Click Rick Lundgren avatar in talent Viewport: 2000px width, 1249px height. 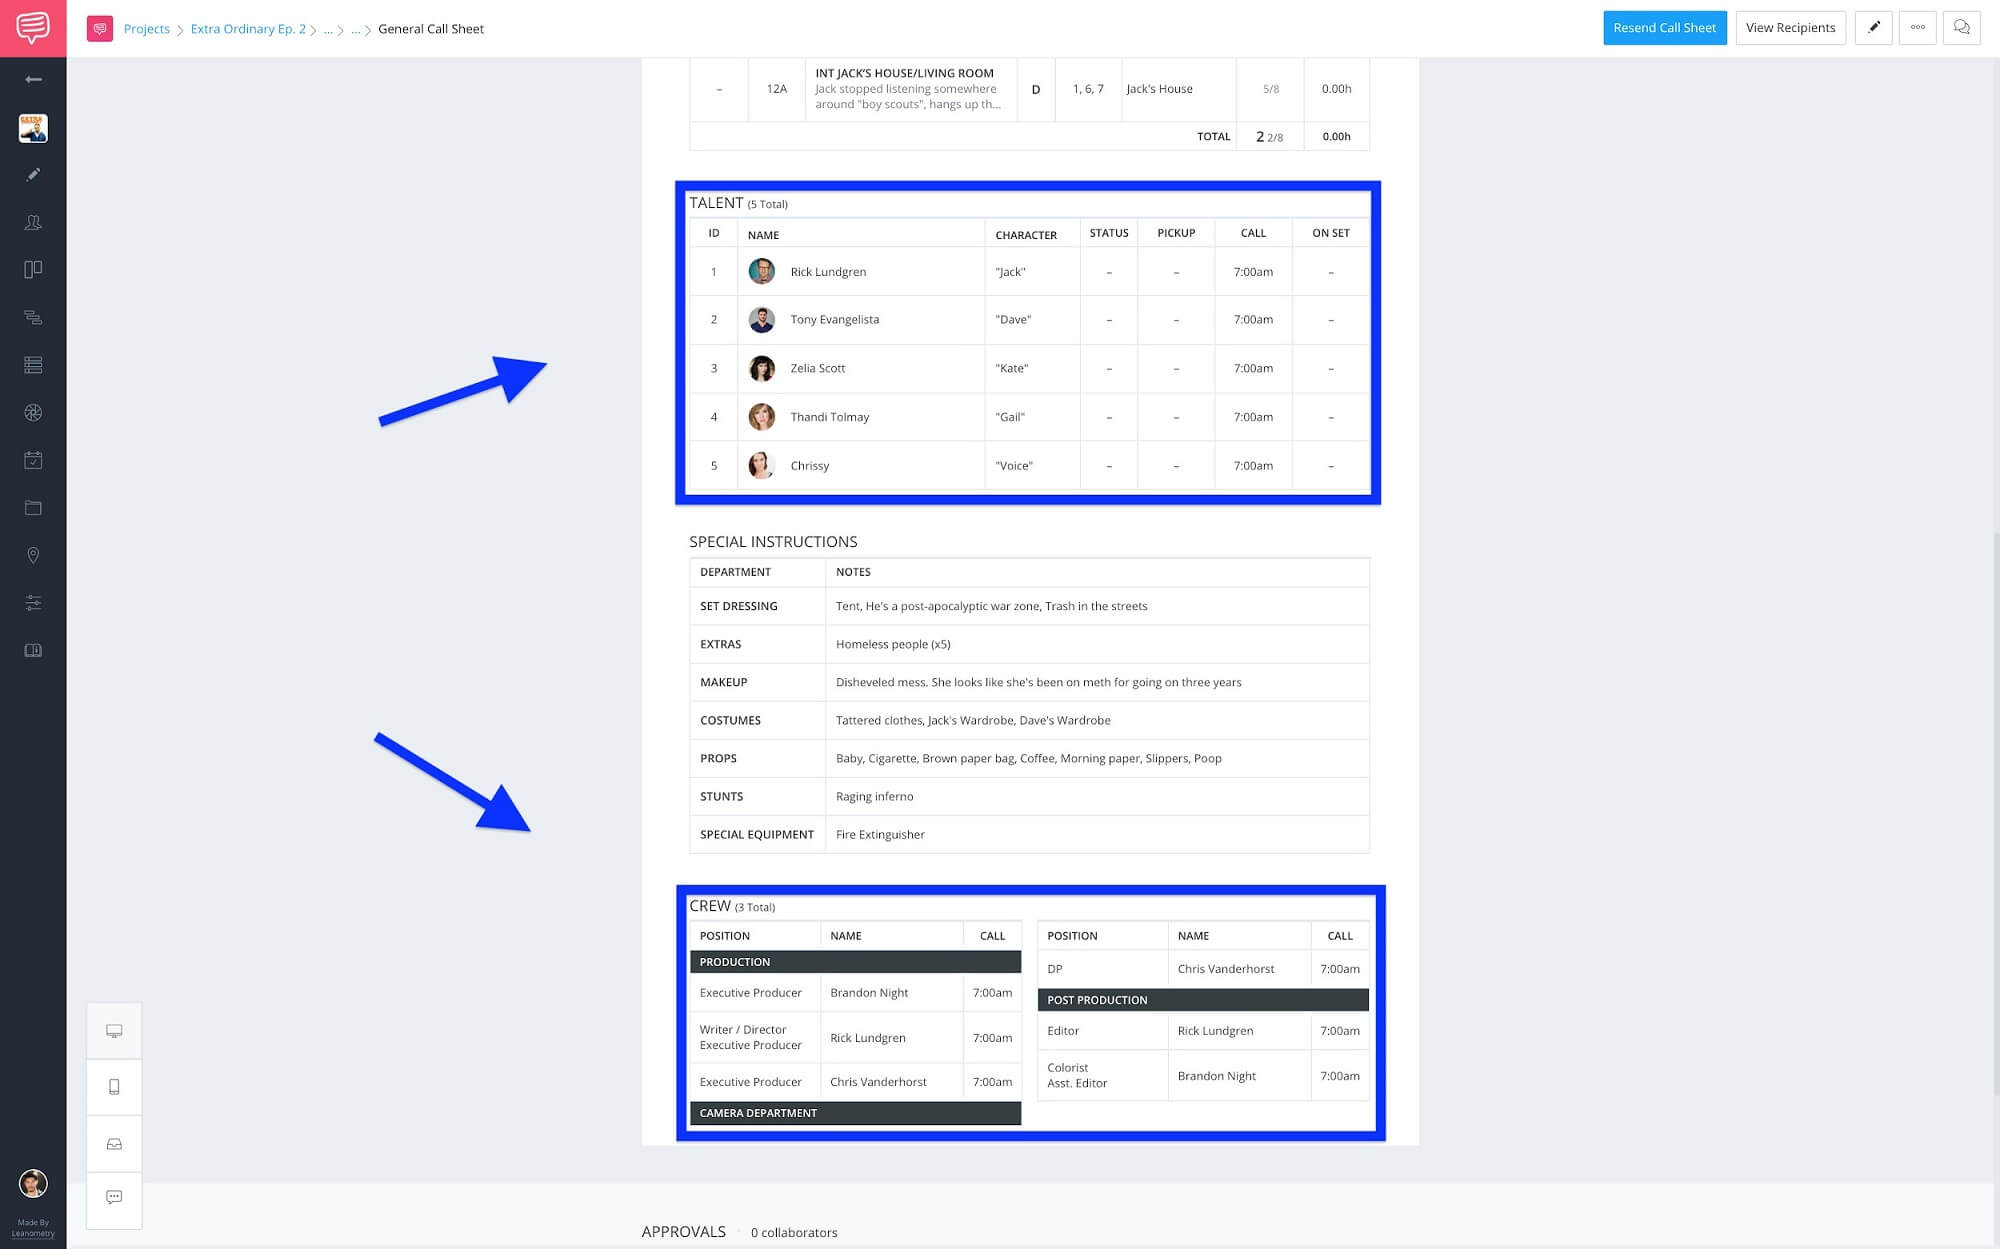[761, 271]
